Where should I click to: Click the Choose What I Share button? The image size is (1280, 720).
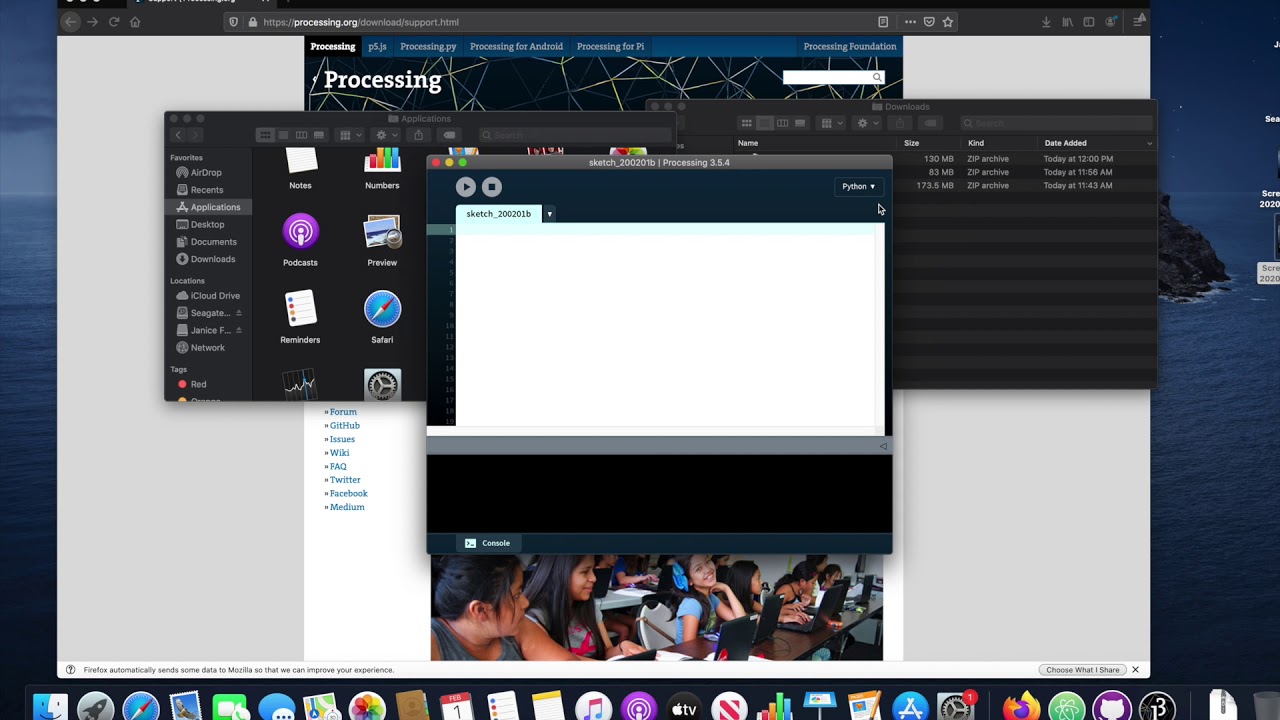pyautogui.click(x=1083, y=670)
